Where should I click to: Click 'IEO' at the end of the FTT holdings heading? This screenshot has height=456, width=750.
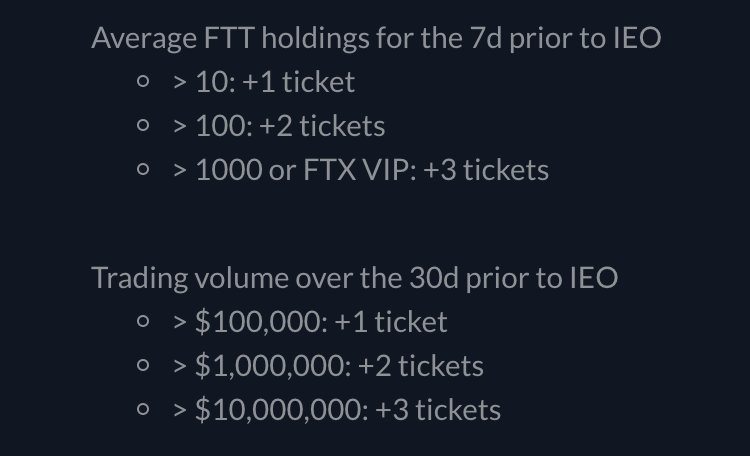click(637, 38)
